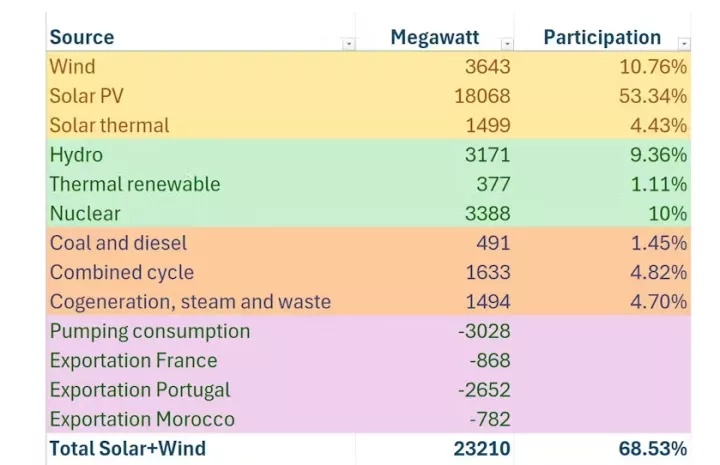Open the Participation column filter dropdown

click(684, 44)
